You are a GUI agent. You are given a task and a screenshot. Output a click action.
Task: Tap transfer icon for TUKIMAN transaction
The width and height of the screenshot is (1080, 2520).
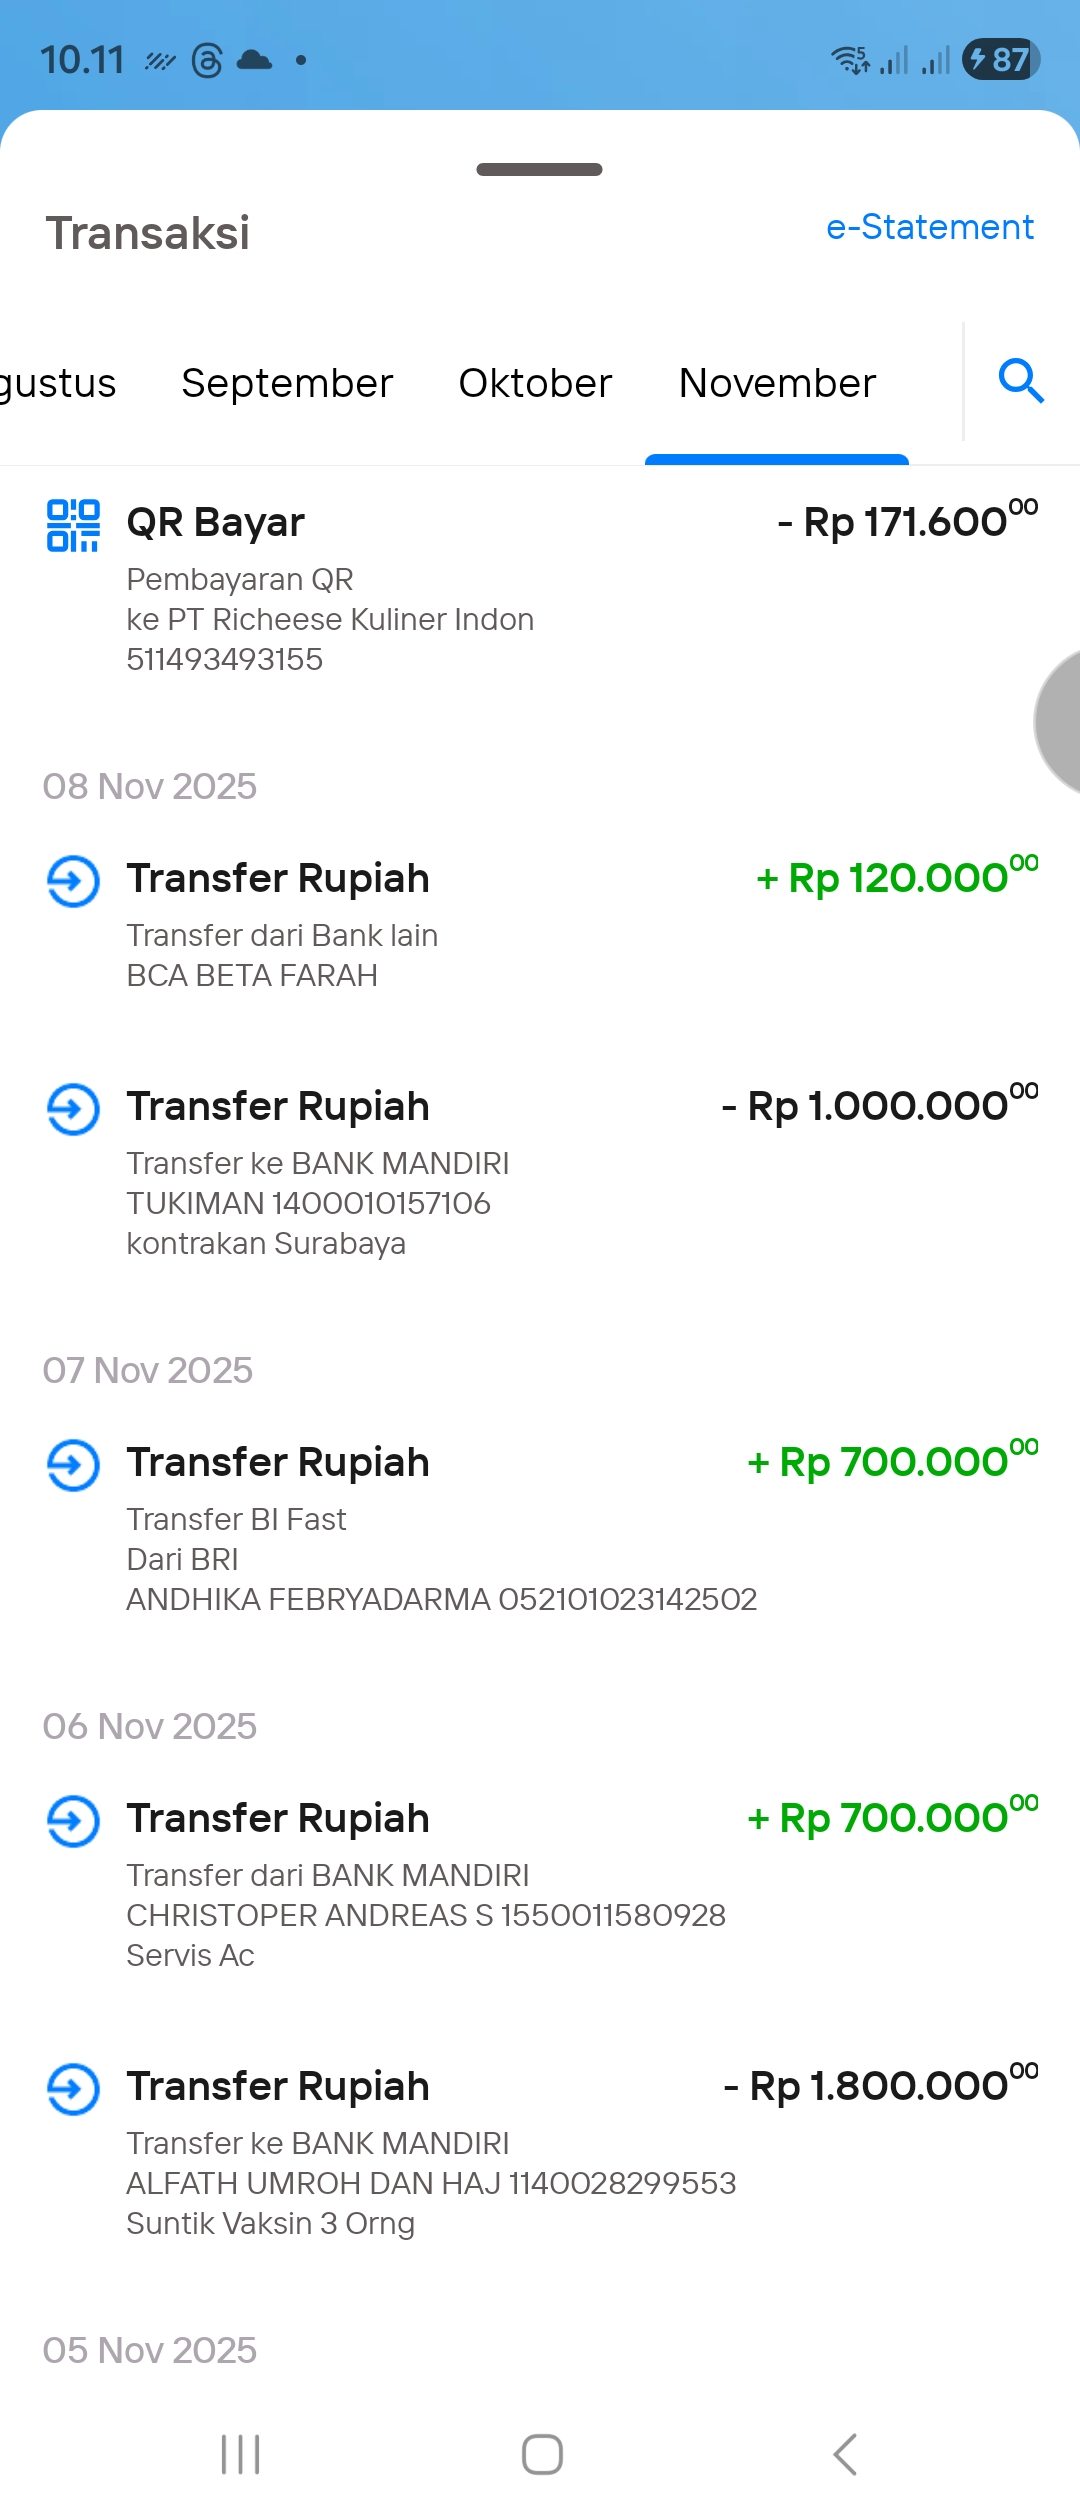click(73, 1109)
